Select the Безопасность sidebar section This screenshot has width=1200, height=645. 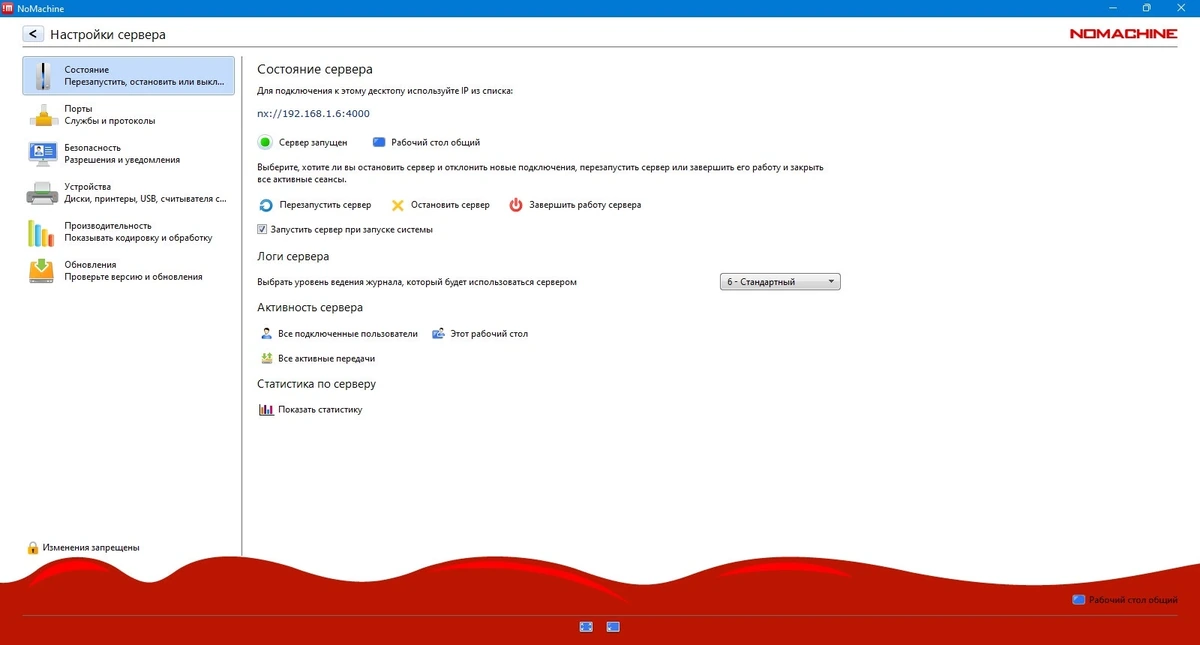click(128, 154)
